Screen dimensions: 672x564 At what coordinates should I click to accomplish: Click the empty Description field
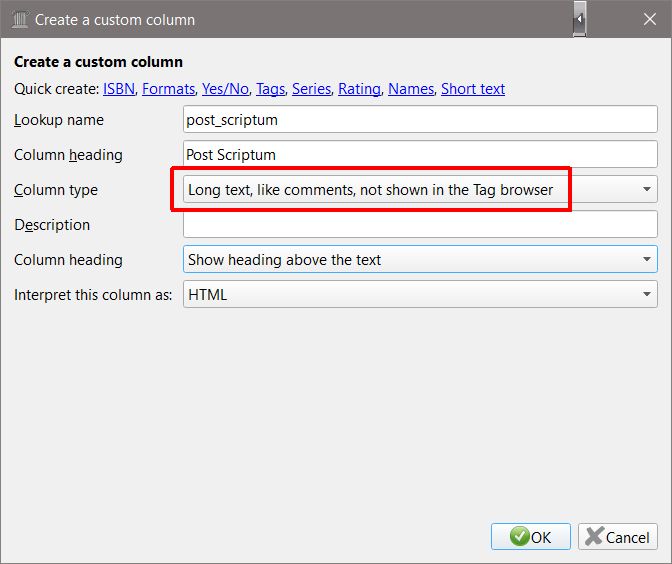(420, 224)
